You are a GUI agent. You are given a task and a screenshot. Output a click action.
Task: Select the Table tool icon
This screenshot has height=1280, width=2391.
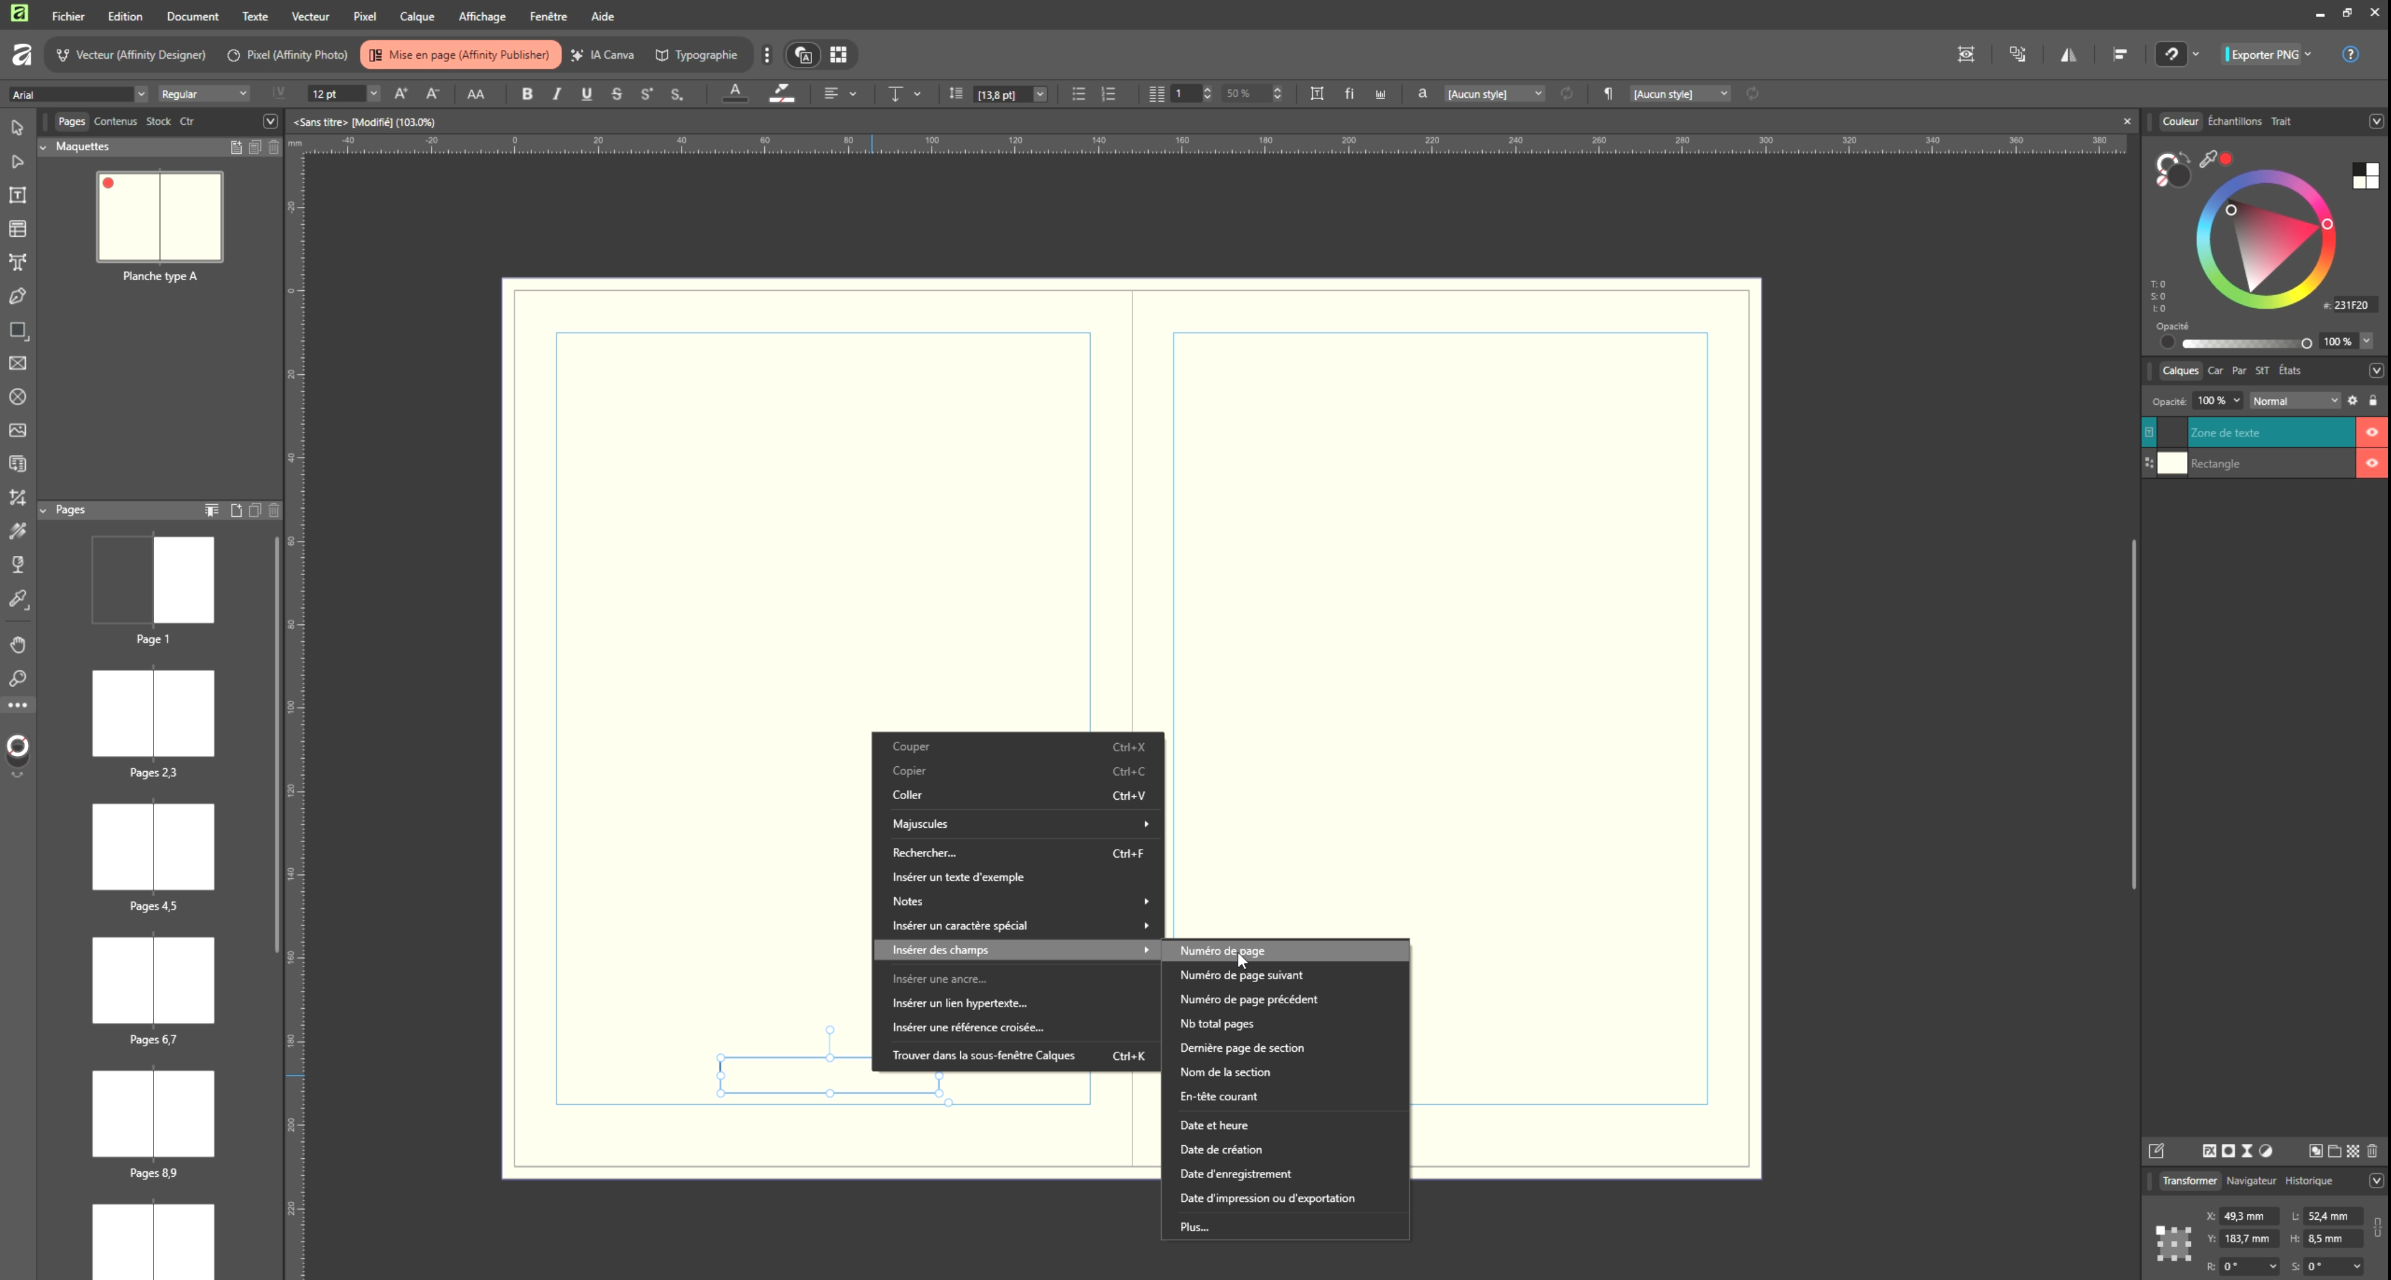coord(17,229)
